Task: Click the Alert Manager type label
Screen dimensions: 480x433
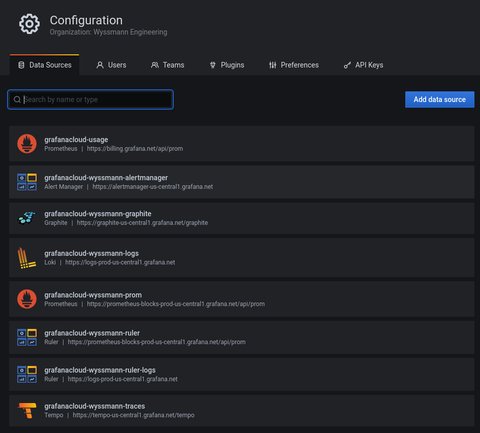Action: point(63,187)
